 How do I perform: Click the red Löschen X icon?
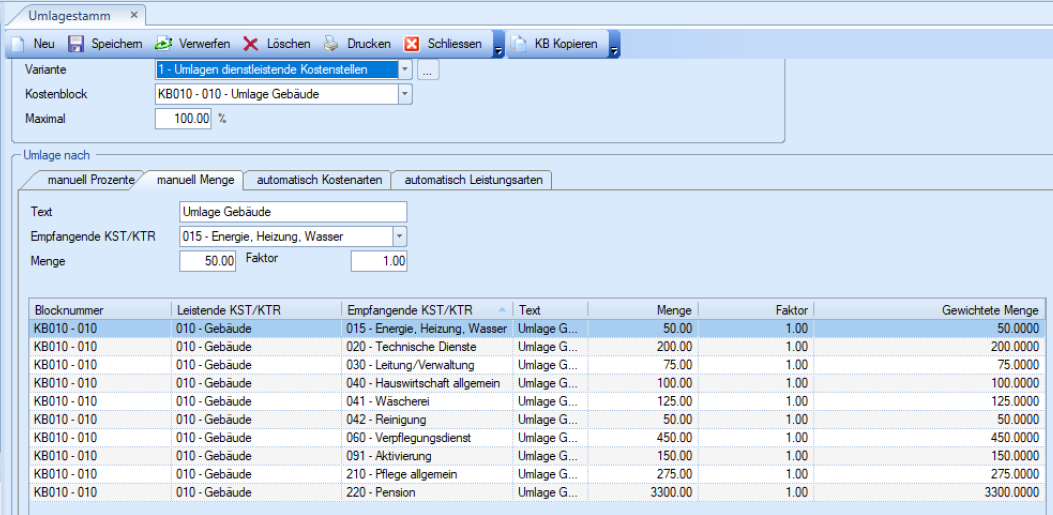(250, 44)
